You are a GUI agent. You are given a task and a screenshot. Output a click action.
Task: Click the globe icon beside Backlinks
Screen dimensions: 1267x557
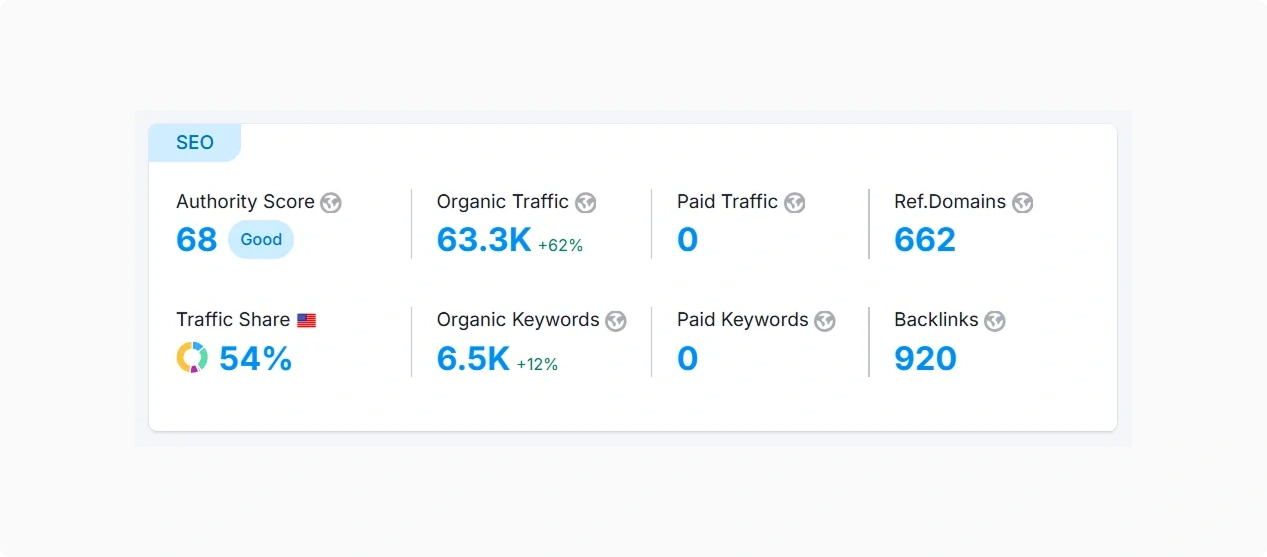point(995,321)
